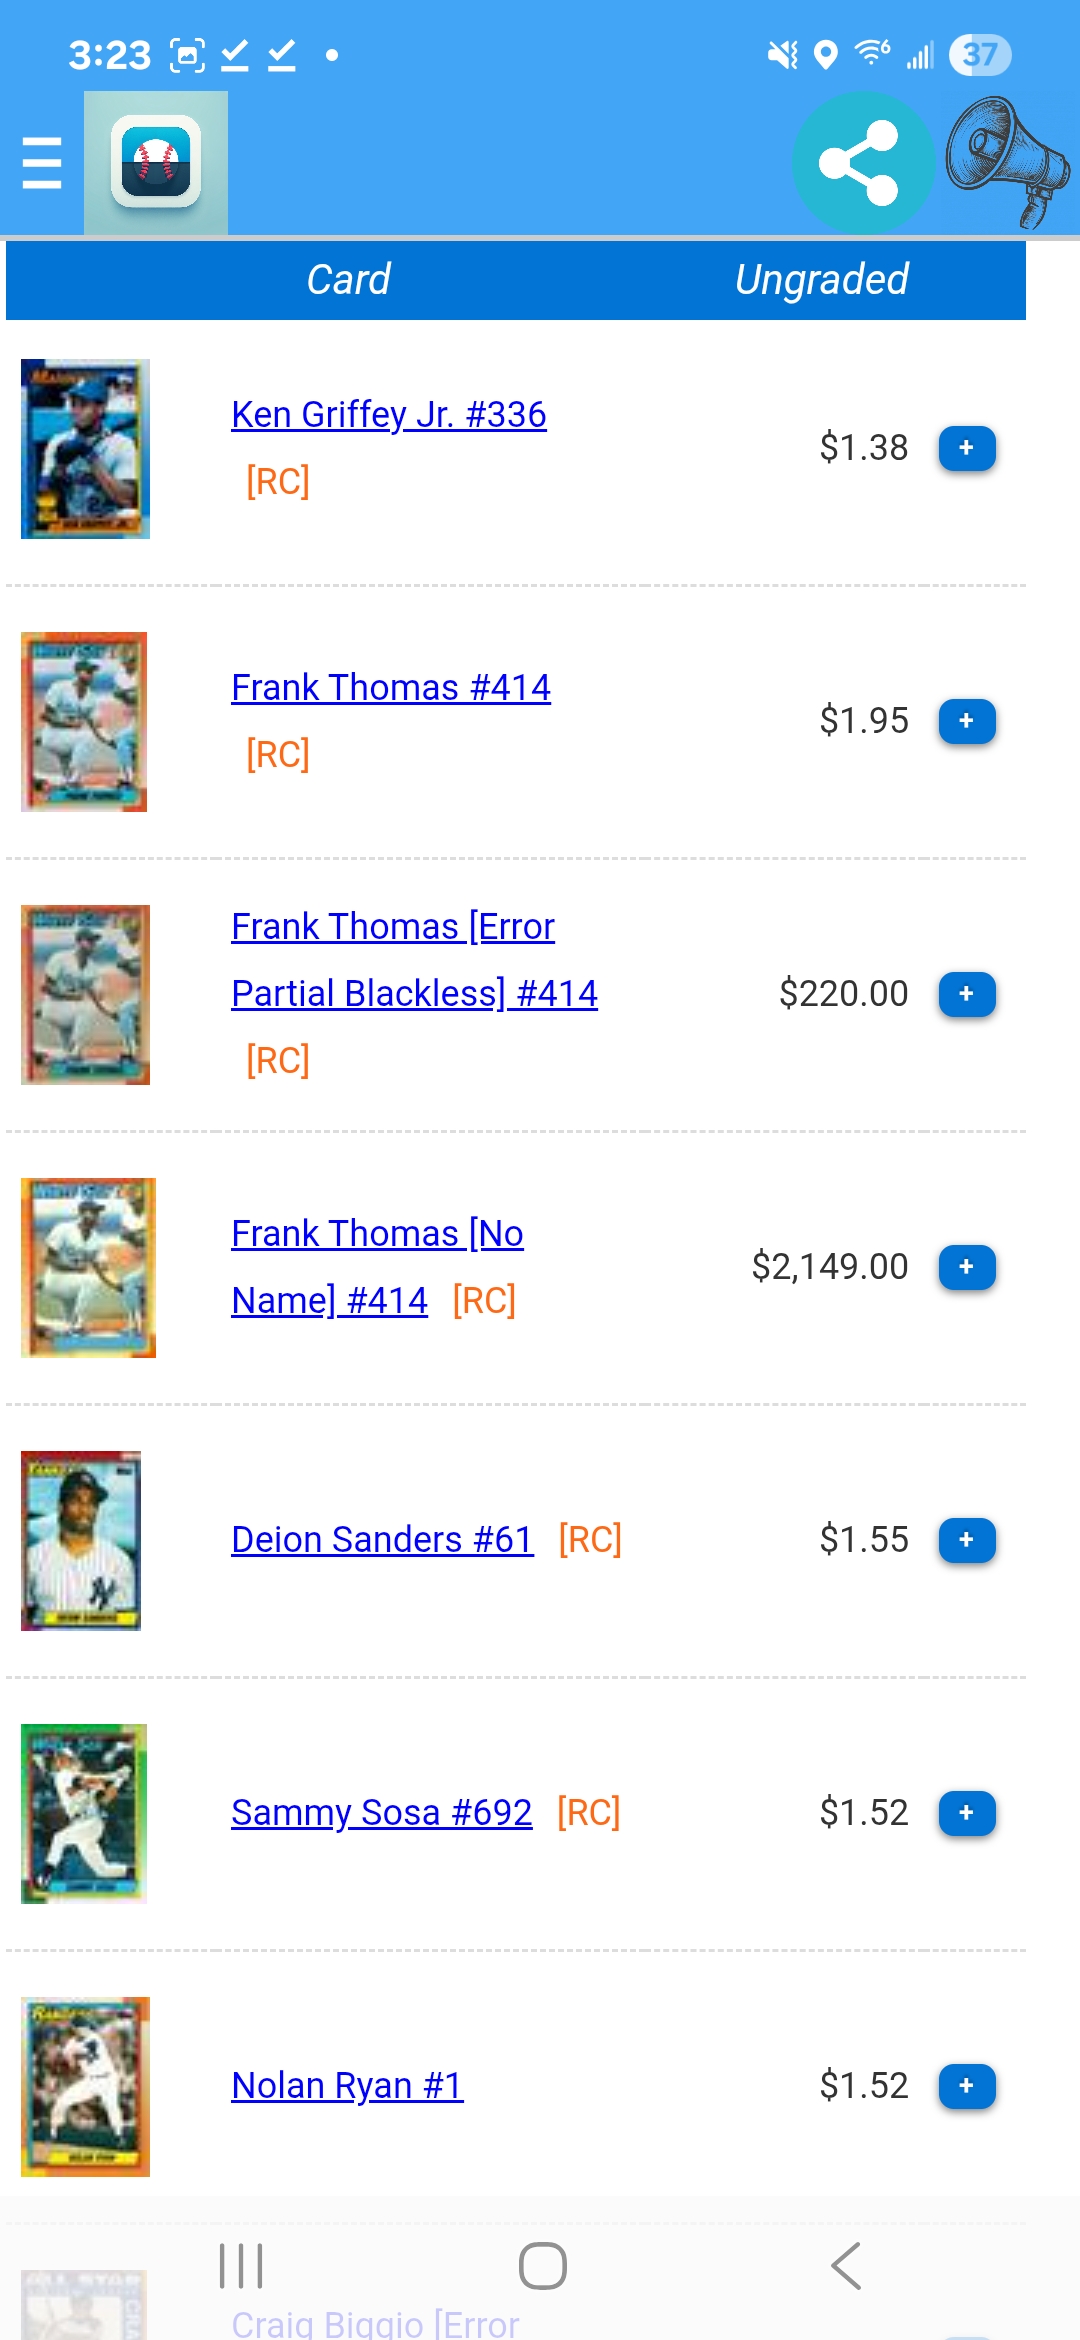Open Deion Sanders #61 card link

pos(382,1540)
